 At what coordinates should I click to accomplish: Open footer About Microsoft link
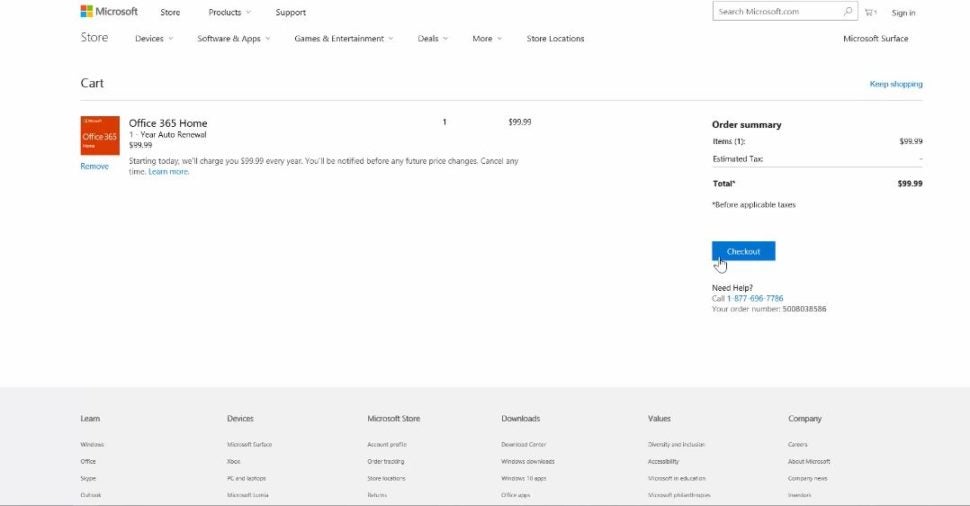pyautogui.click(x=809, y=461)
